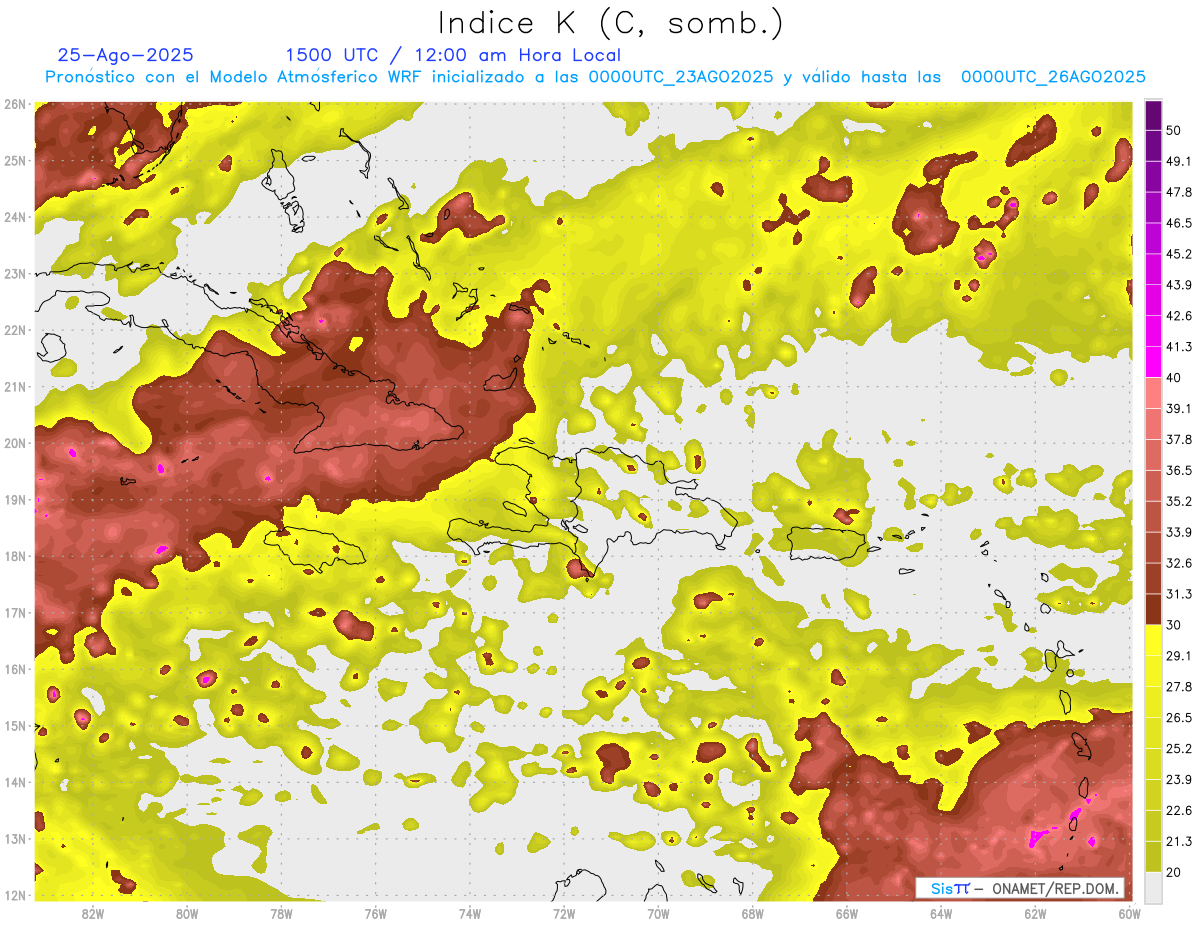Click the colorbar label '39.1'

point(1179,408)
